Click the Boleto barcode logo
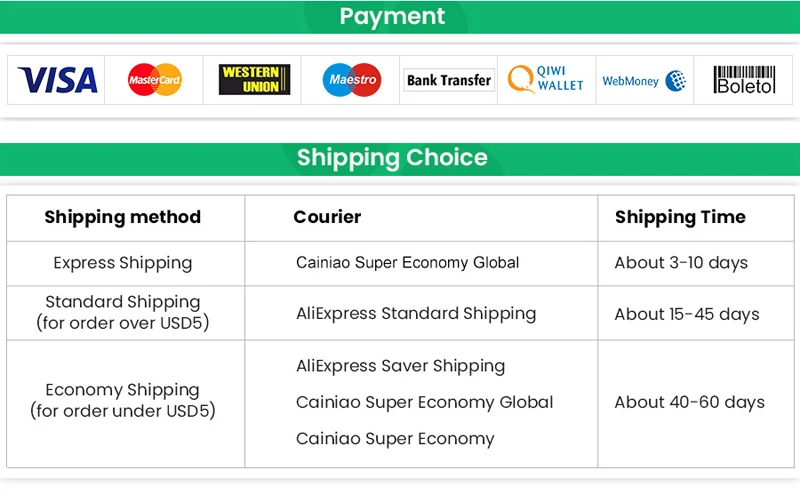The height and width of the screenshot is (502, 800). pyautogui.click(x=744, y=80)
